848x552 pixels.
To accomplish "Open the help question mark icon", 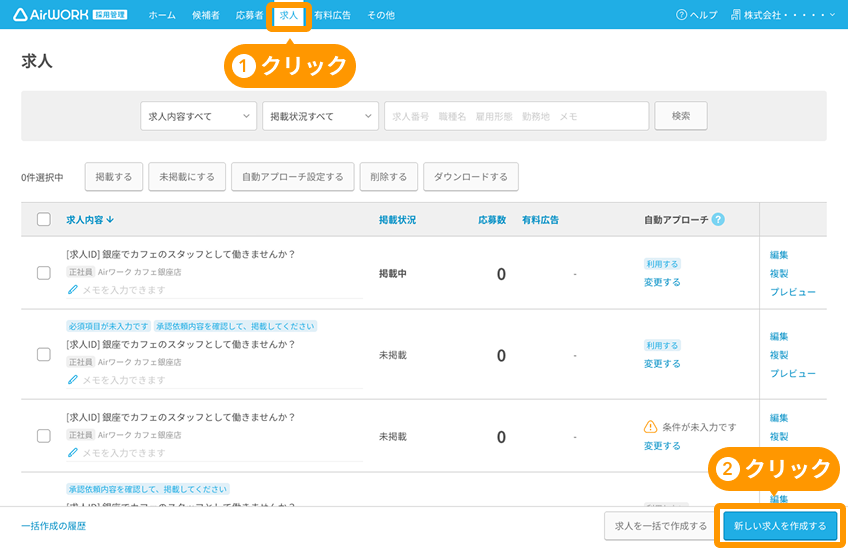I will [x=681, y=15].
